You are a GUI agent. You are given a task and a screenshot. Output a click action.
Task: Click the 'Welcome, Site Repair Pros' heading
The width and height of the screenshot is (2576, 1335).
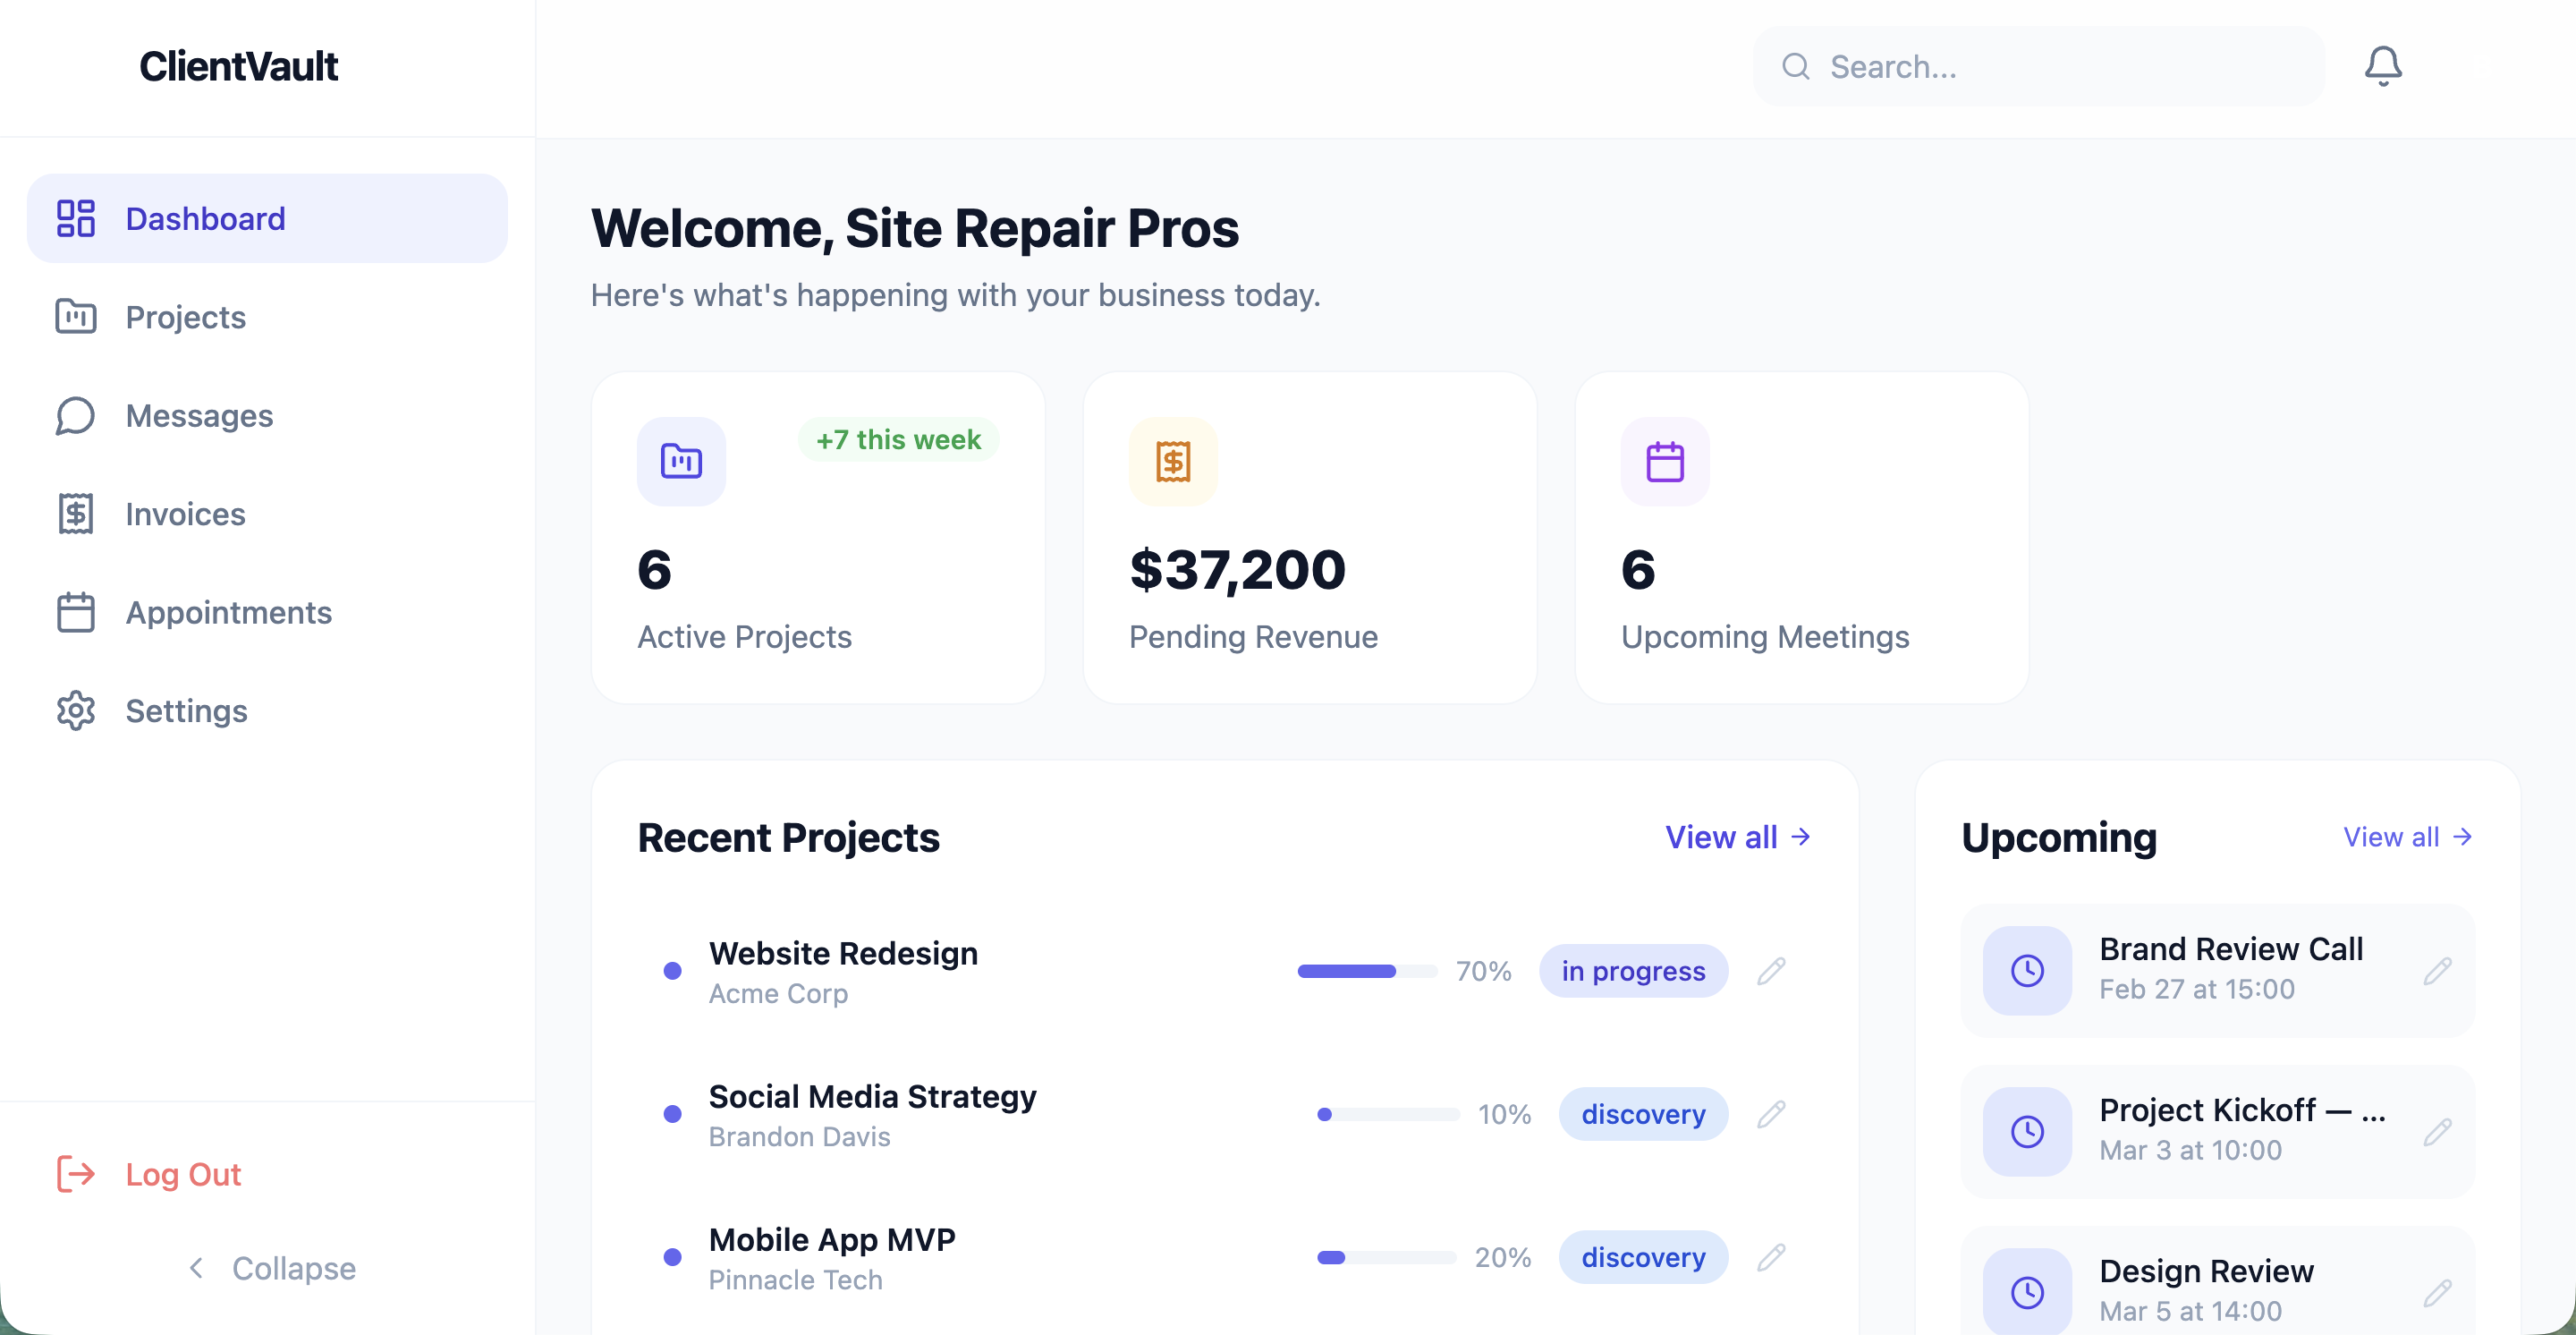(914, 227)
